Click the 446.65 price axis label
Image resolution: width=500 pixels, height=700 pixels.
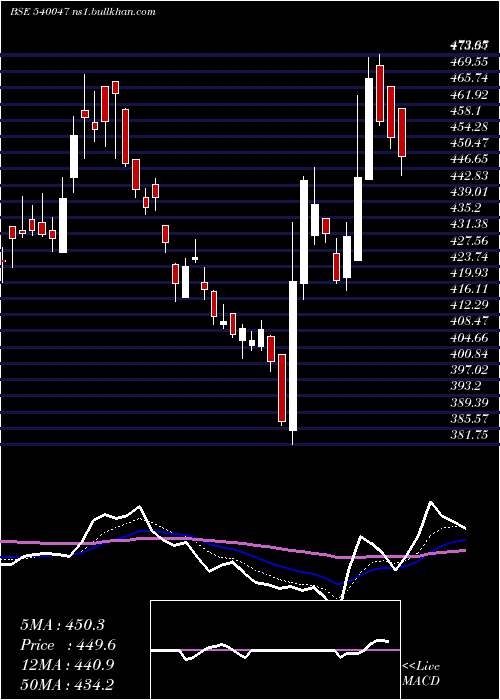469,159
